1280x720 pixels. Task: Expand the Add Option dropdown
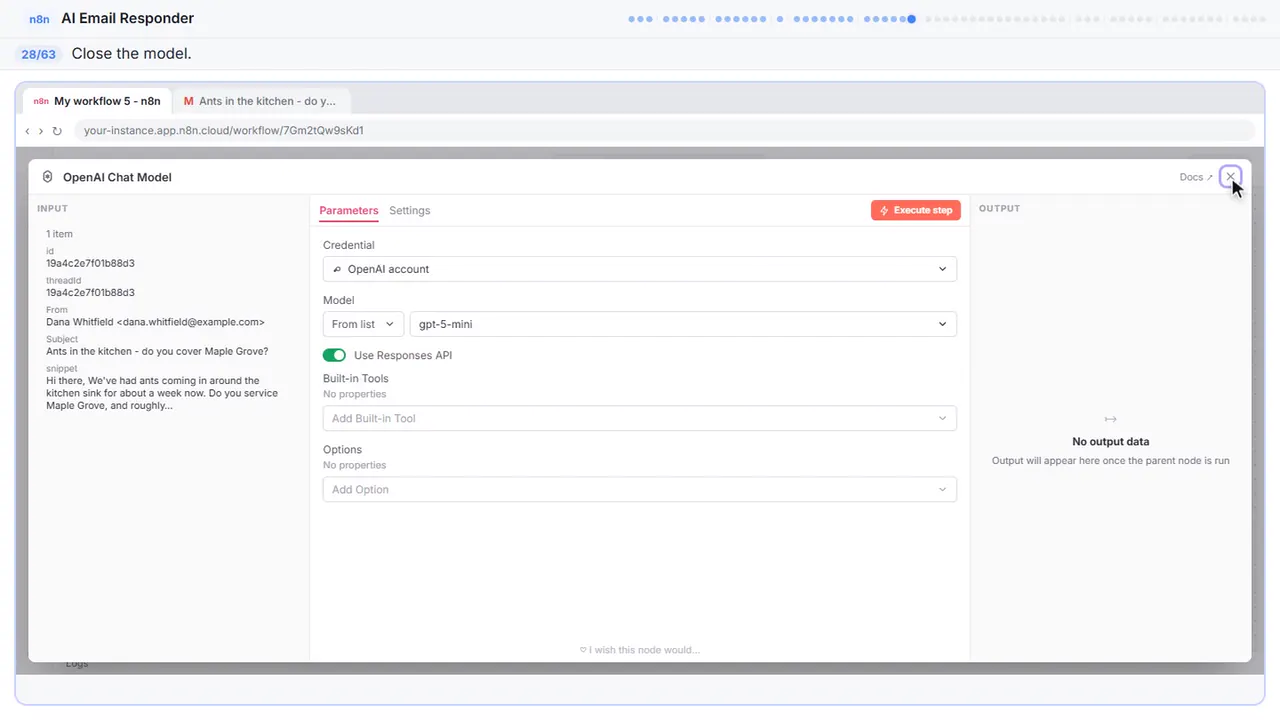(640, 489)
